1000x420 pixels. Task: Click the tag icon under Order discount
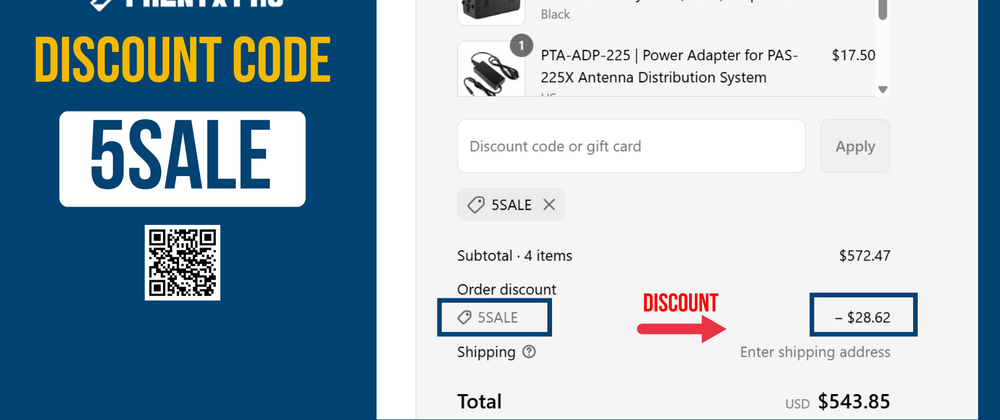464,318
